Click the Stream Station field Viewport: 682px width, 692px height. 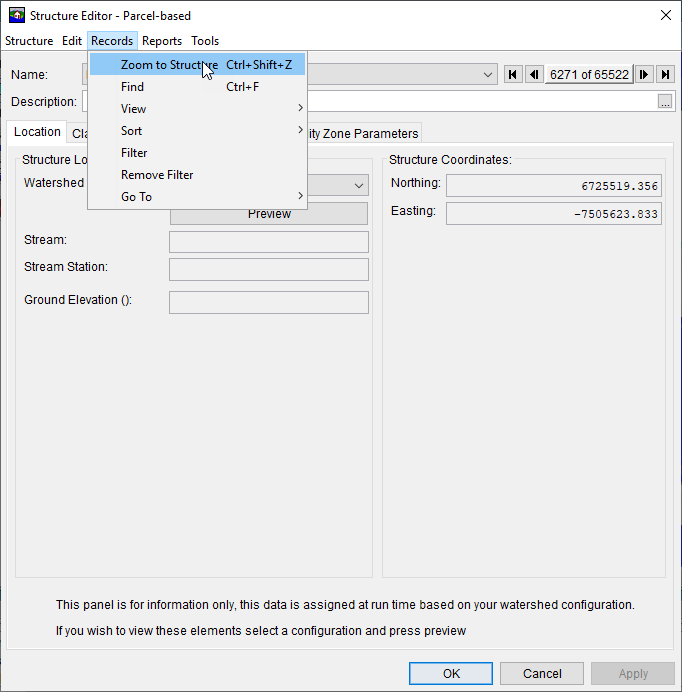[x=269, y=269]
